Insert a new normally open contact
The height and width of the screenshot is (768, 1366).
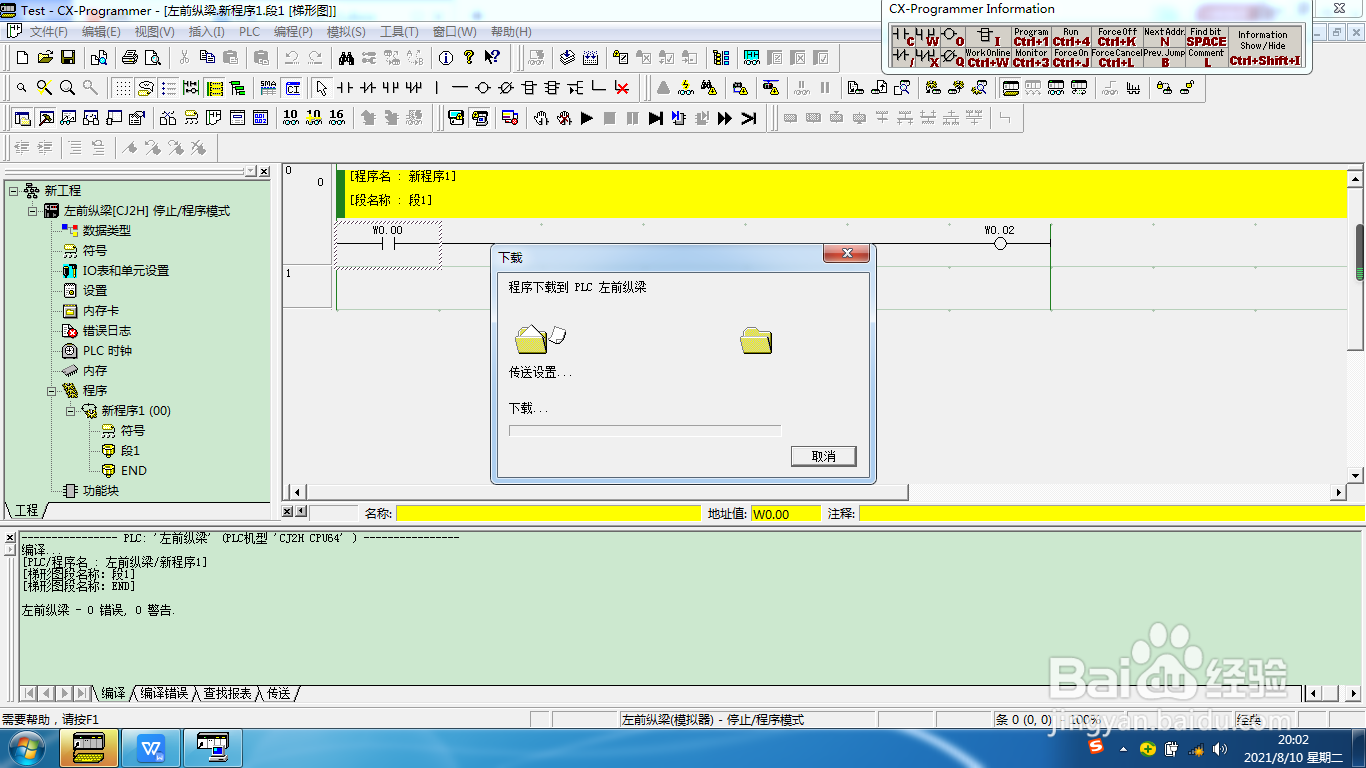[345, 88]
